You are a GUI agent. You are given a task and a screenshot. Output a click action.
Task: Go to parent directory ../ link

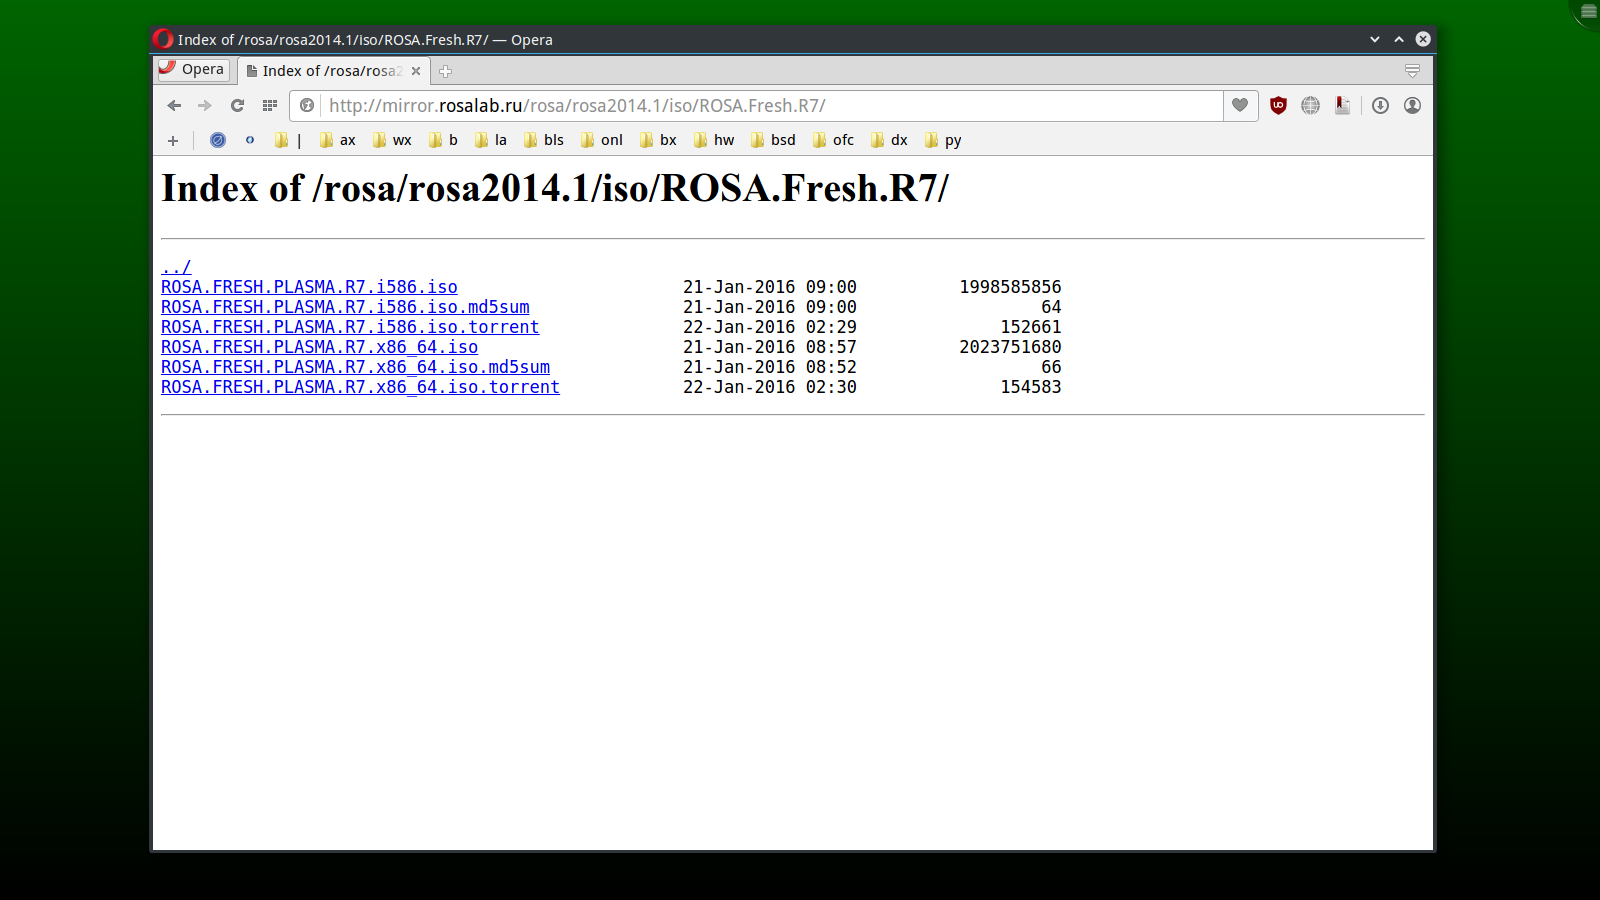(176, 267)
